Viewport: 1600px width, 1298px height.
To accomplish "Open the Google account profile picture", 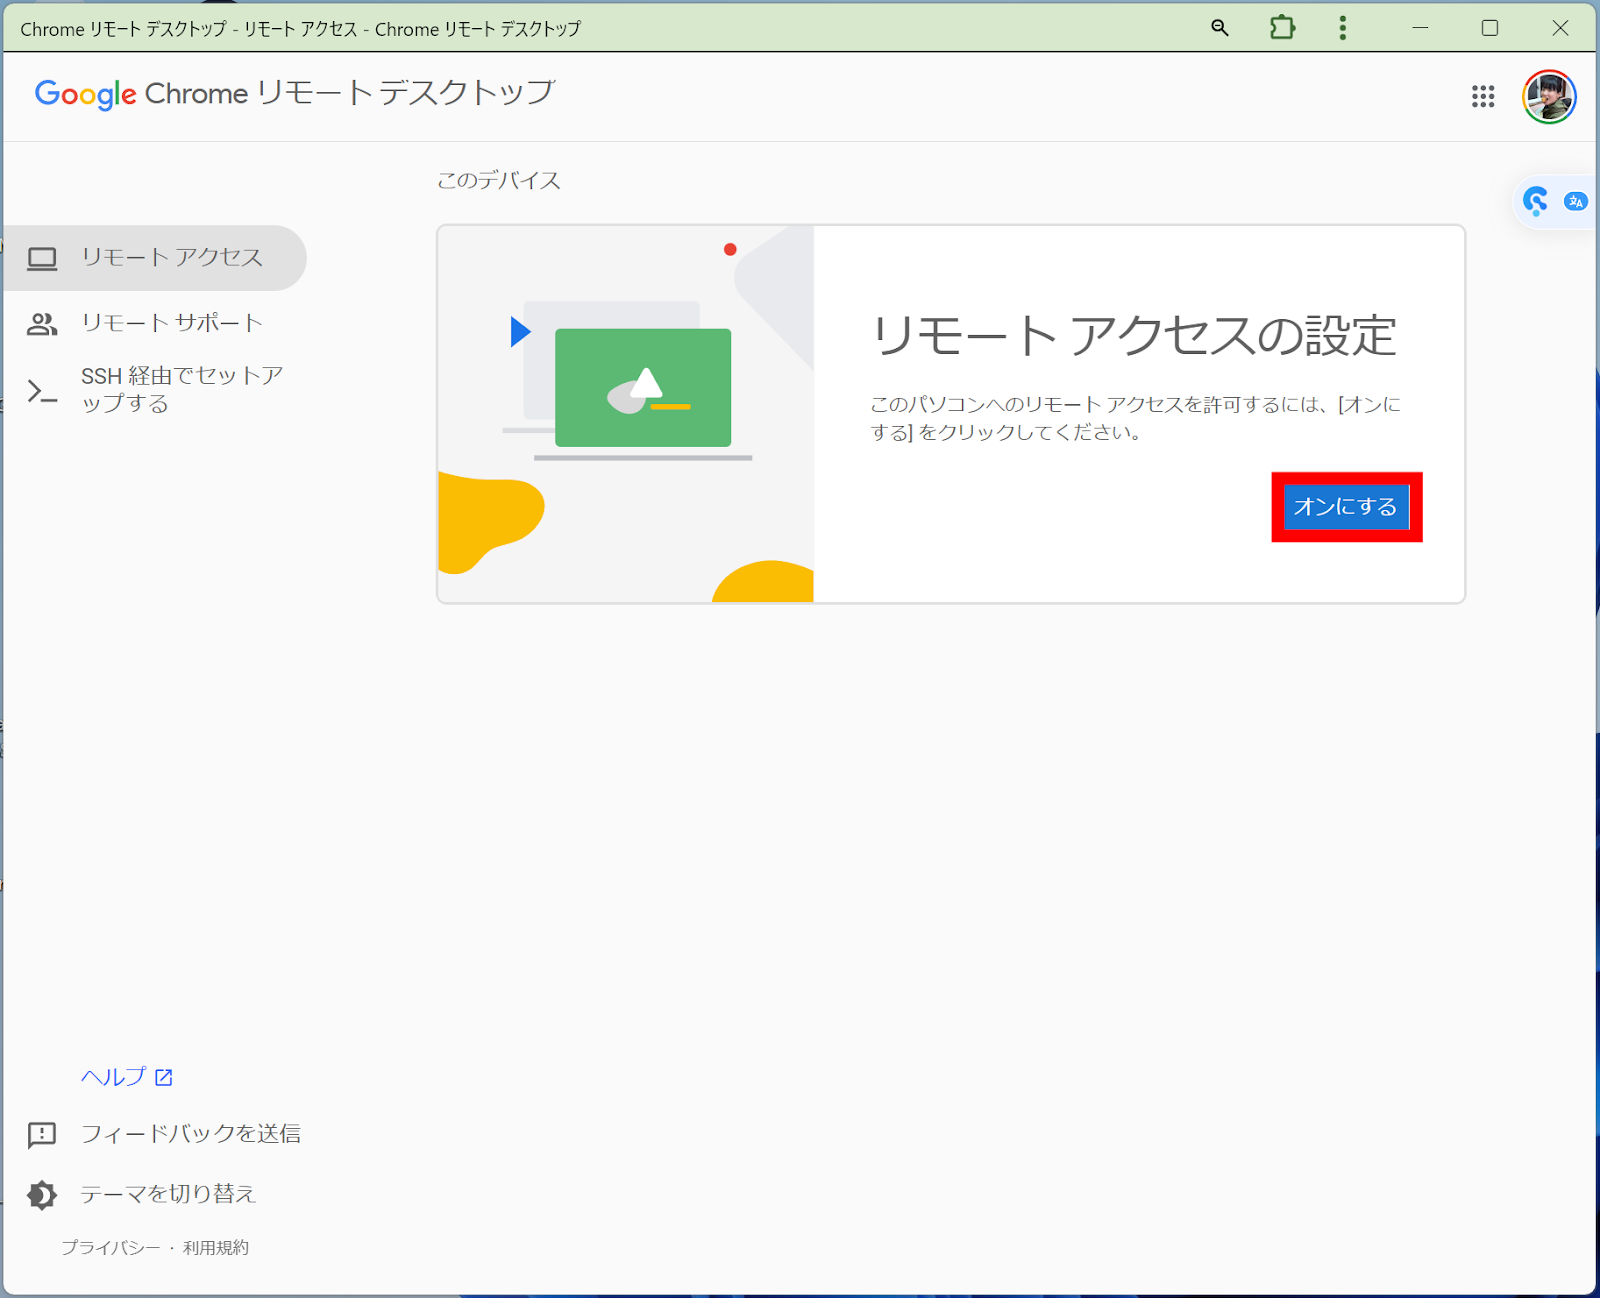I will pos(1549,97).
